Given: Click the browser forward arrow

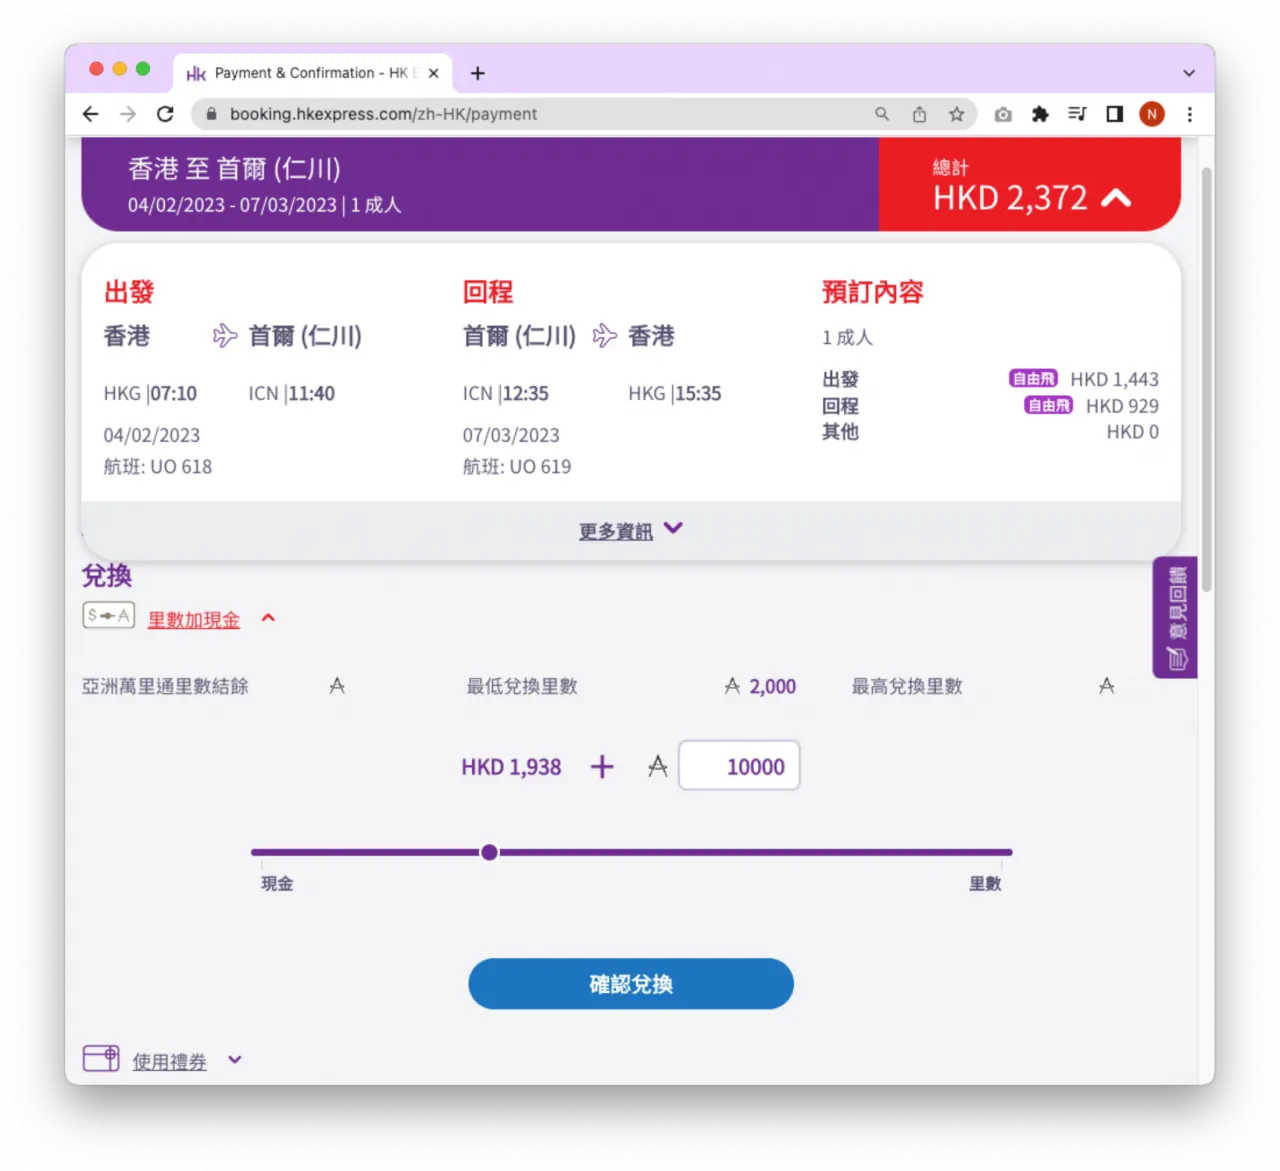Looking at the screenshot, I should pos(128,114).
